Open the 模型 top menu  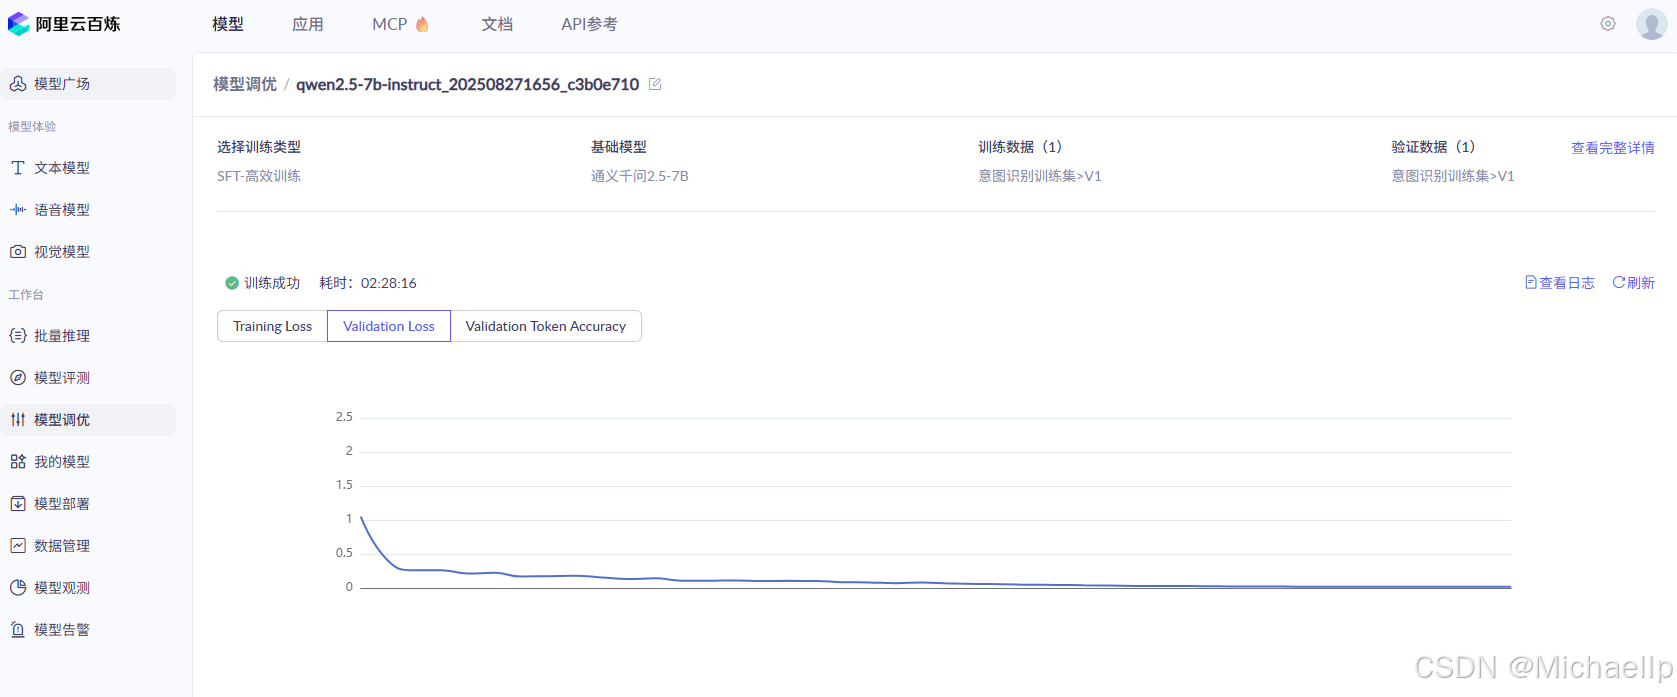point(228,24)
